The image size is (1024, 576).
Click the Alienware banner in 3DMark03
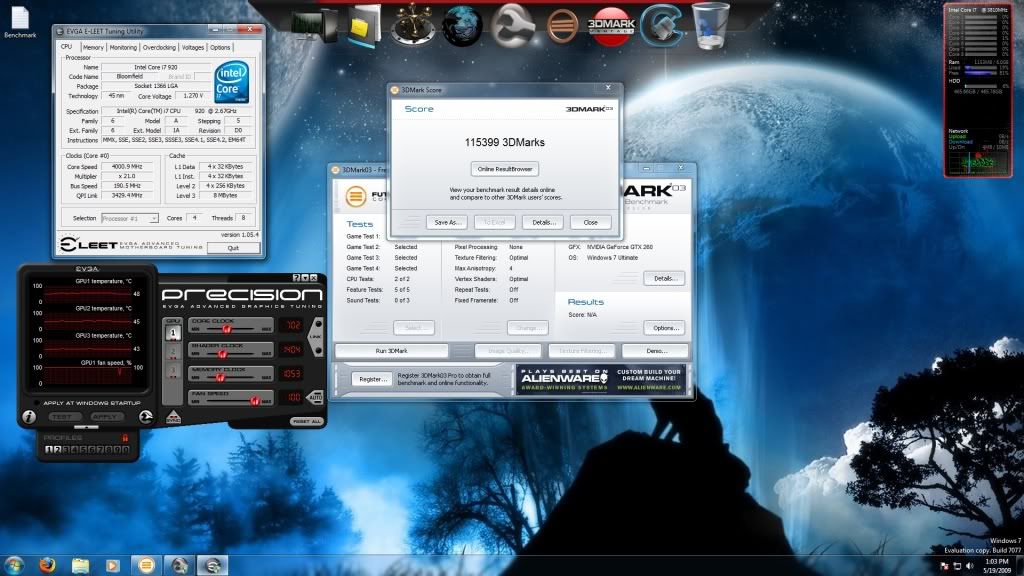(600, 379)
